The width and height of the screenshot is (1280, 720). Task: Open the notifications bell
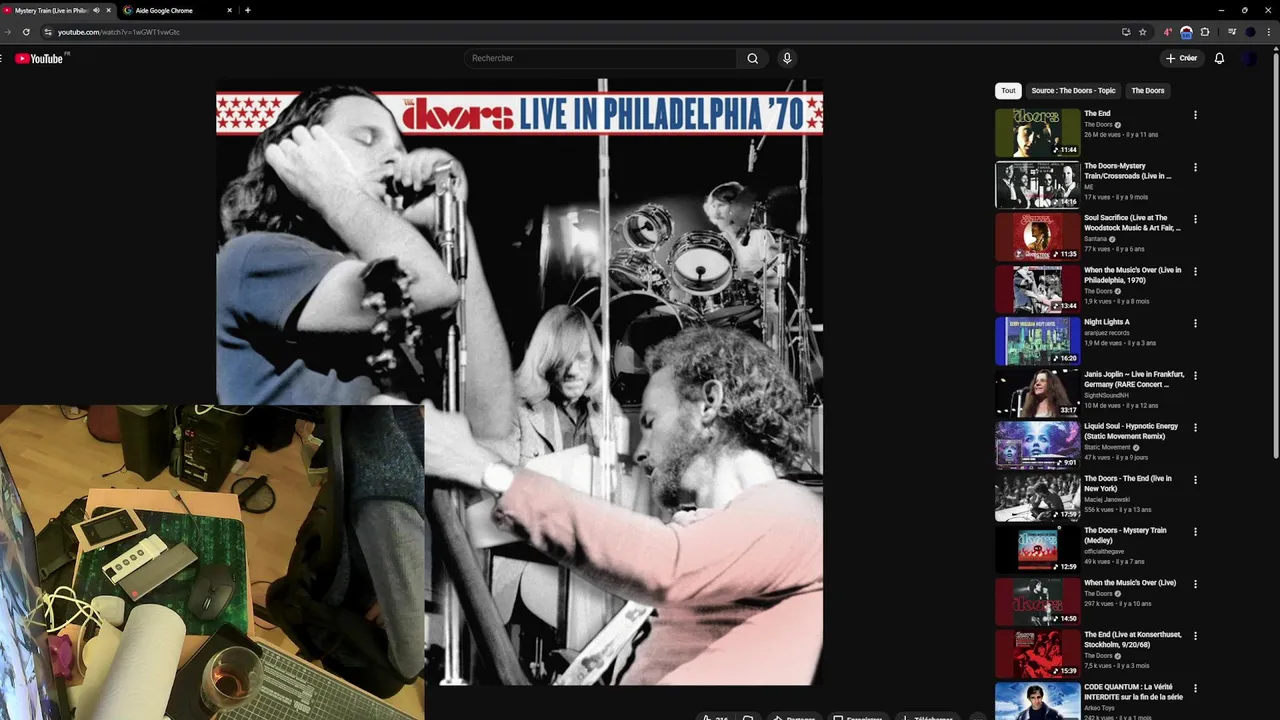click(1219, 58)
